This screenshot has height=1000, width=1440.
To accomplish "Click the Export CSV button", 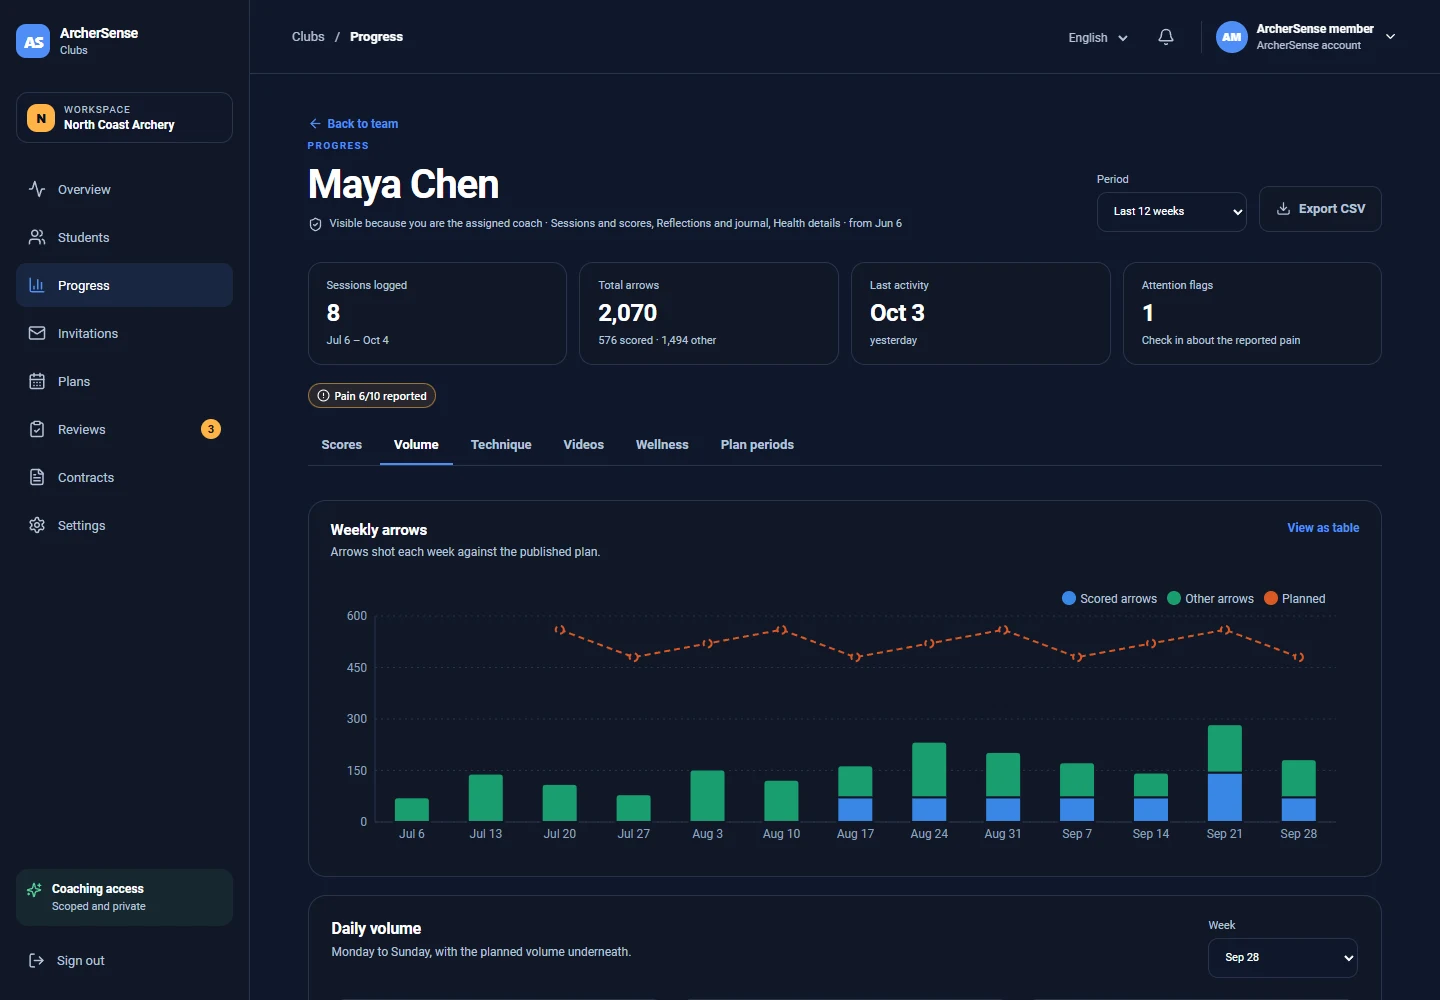I will (1320, 209).
